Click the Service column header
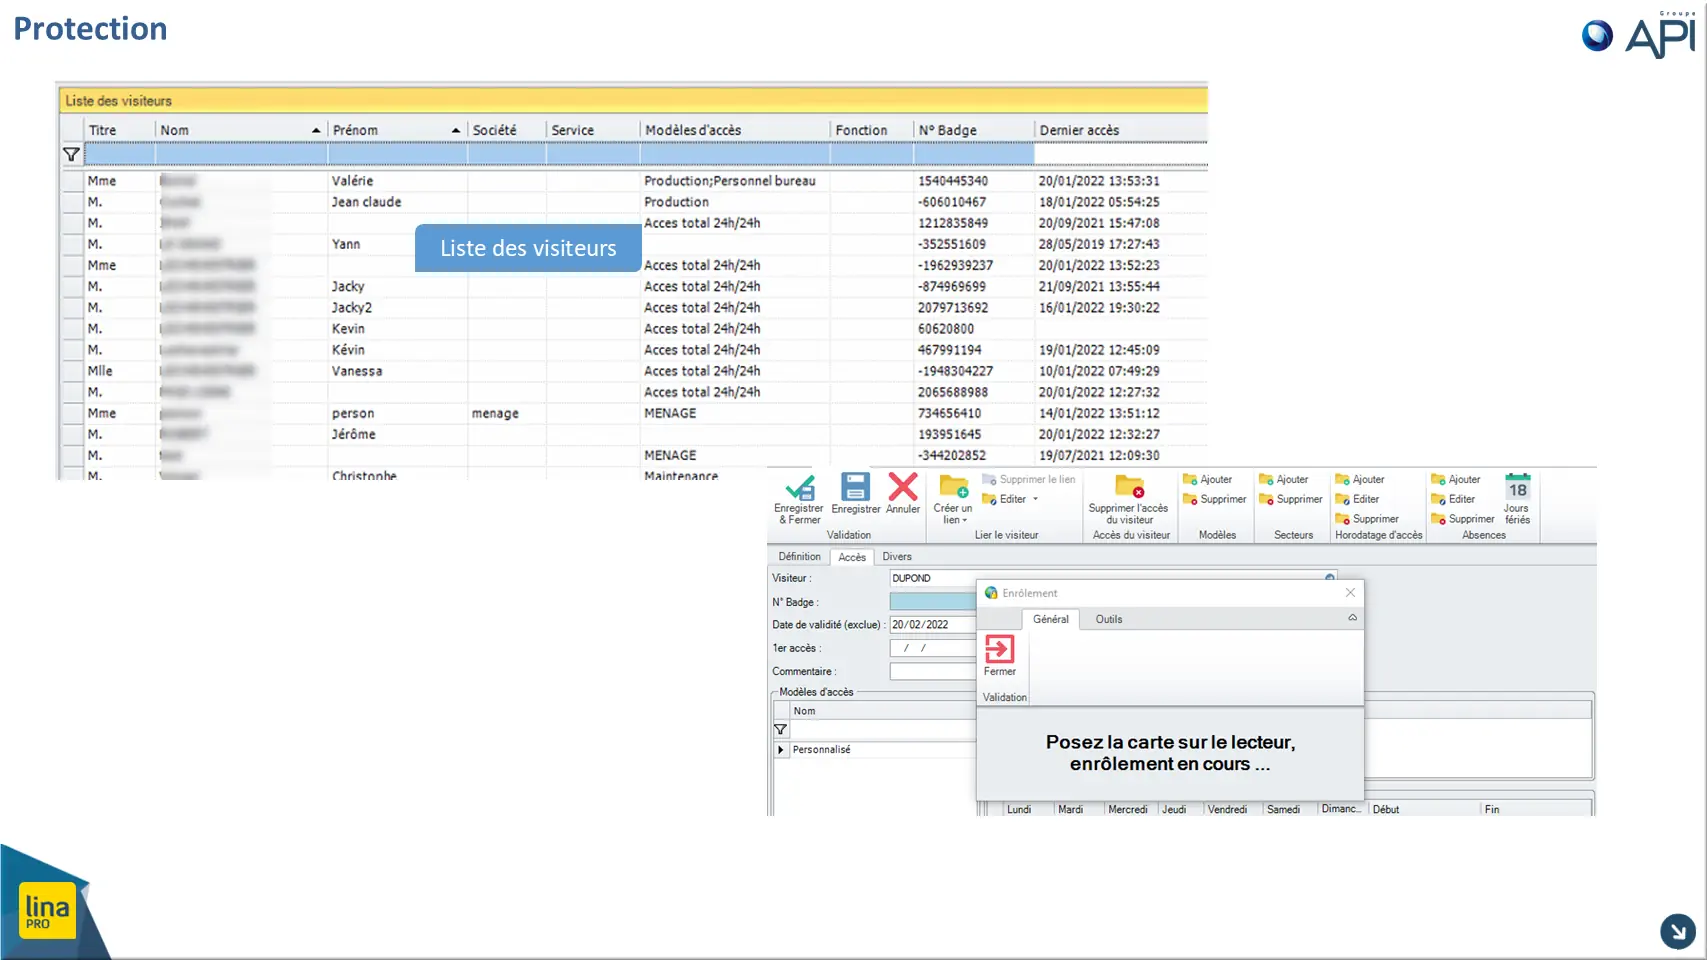 (x=593, y=130)
